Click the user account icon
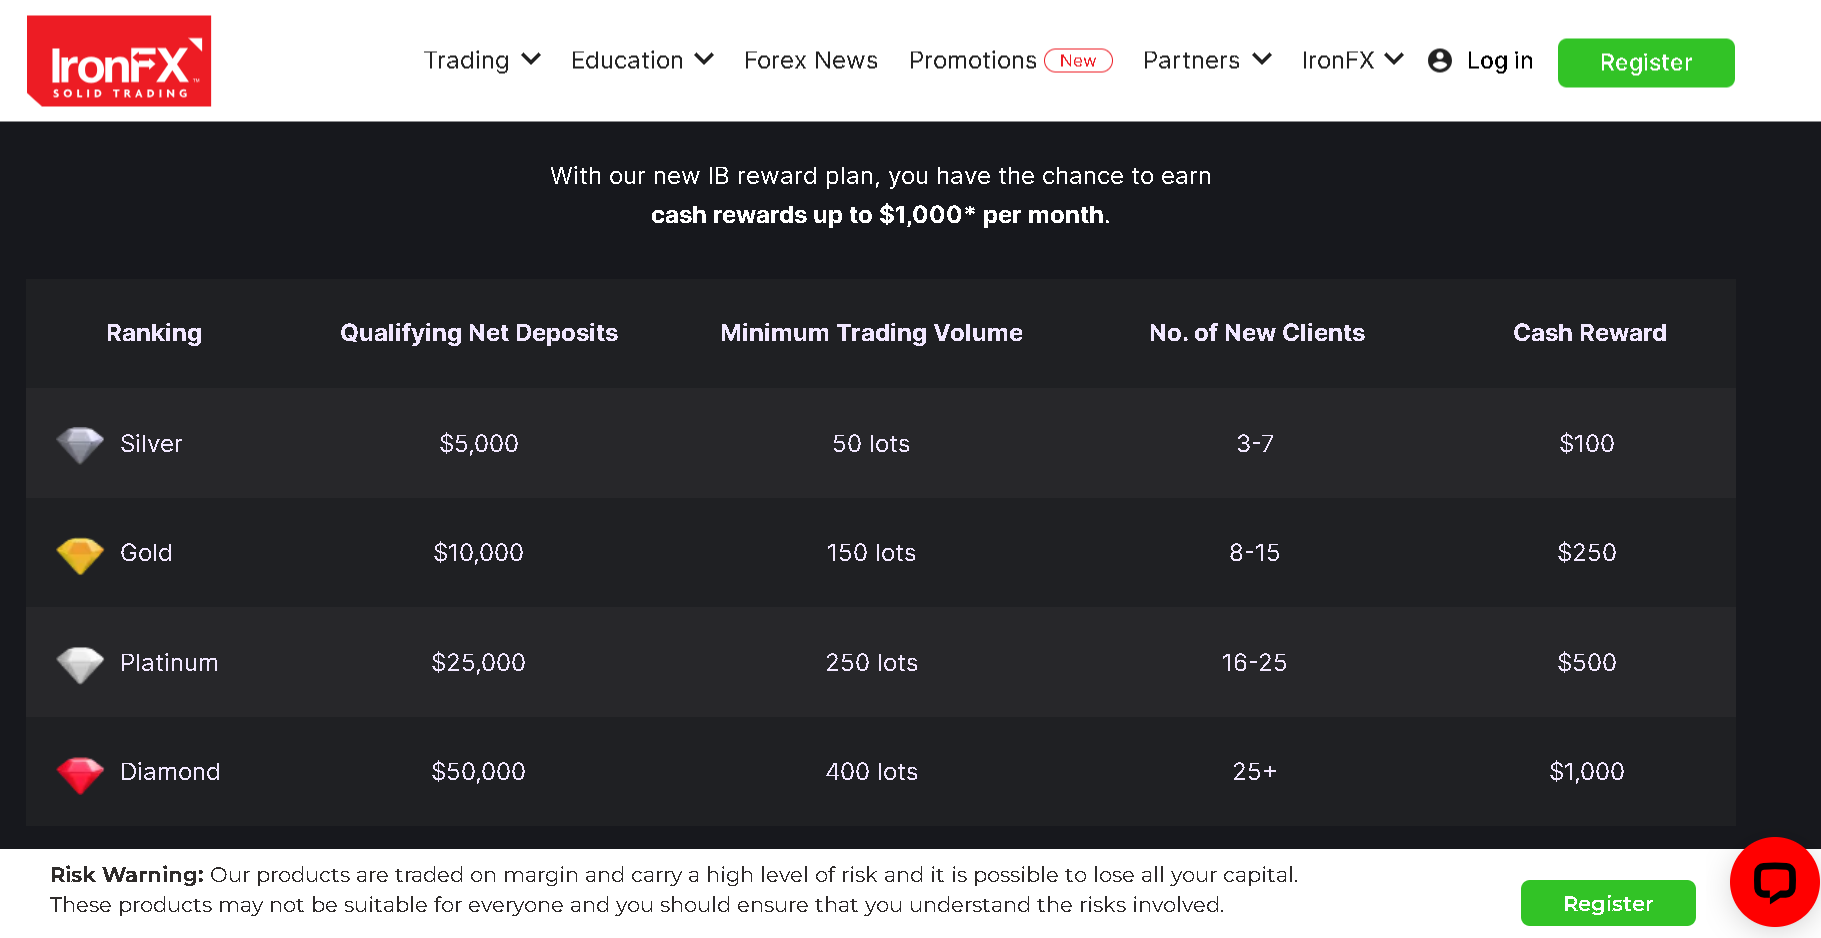The image size is (1821, 938). click(1439, 61)
